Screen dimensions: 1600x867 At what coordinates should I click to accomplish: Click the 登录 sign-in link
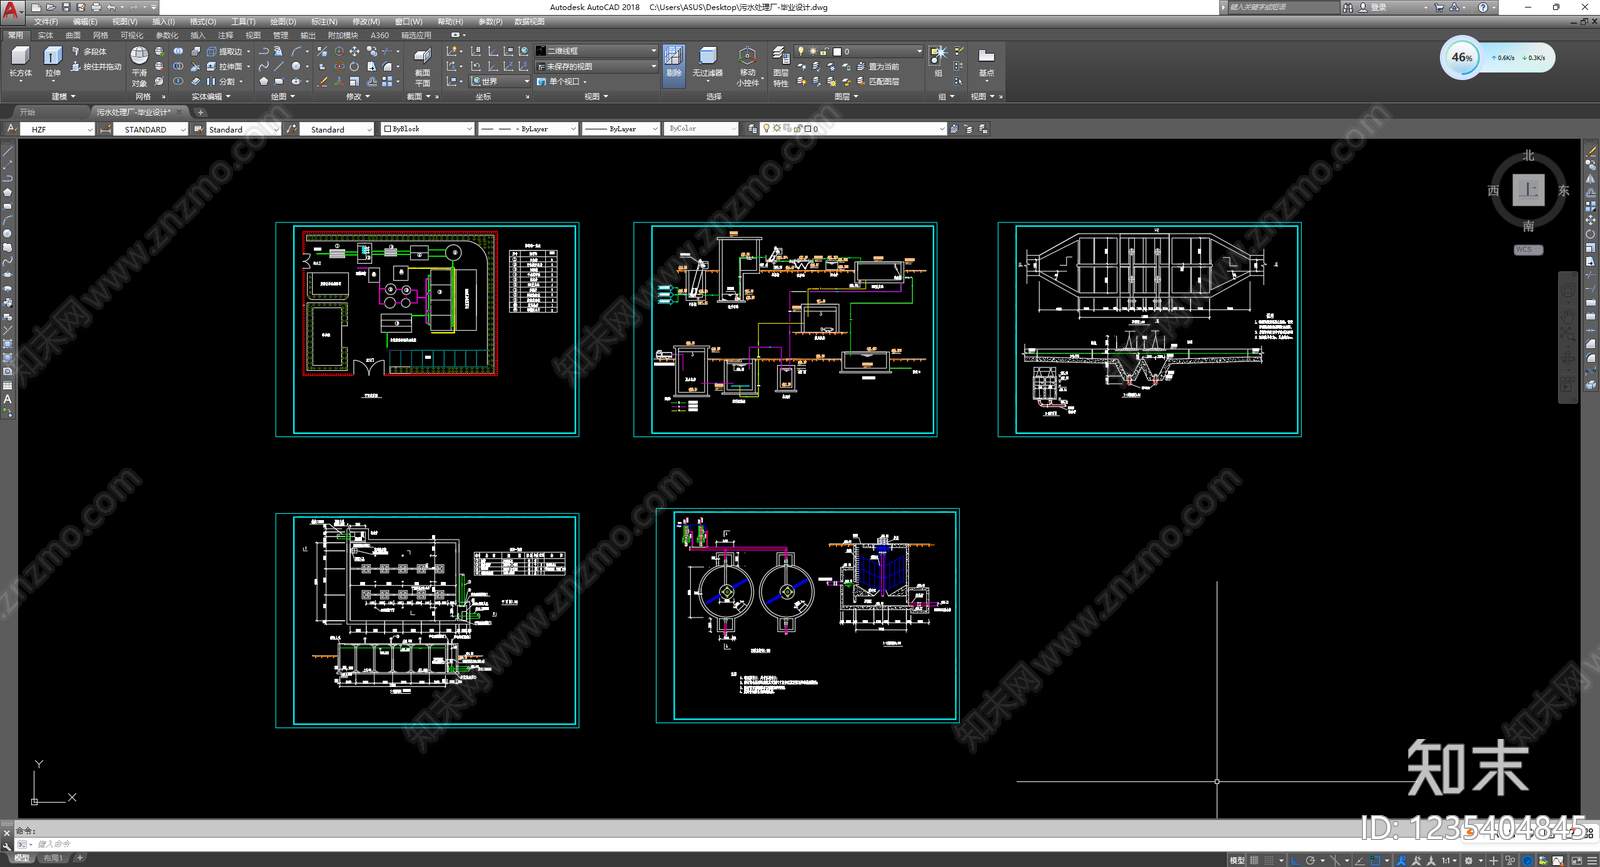pyautogui.click(x=1373, y=7)
